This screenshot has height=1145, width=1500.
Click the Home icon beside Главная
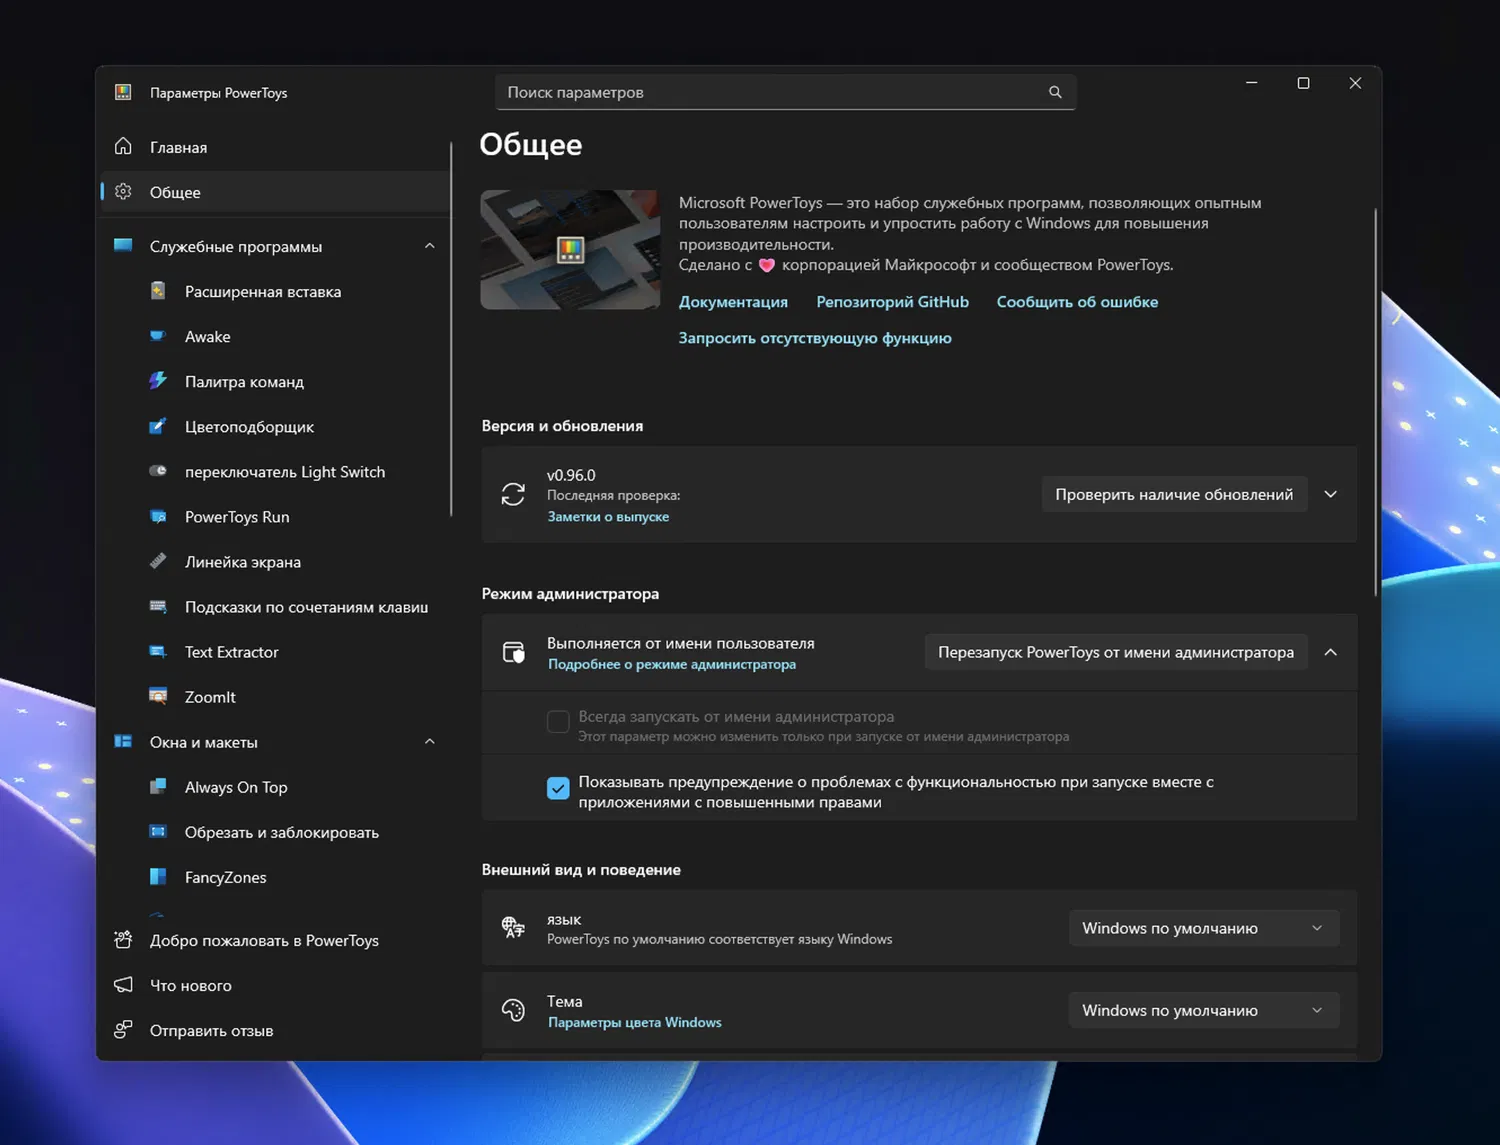tap(123, 146)
